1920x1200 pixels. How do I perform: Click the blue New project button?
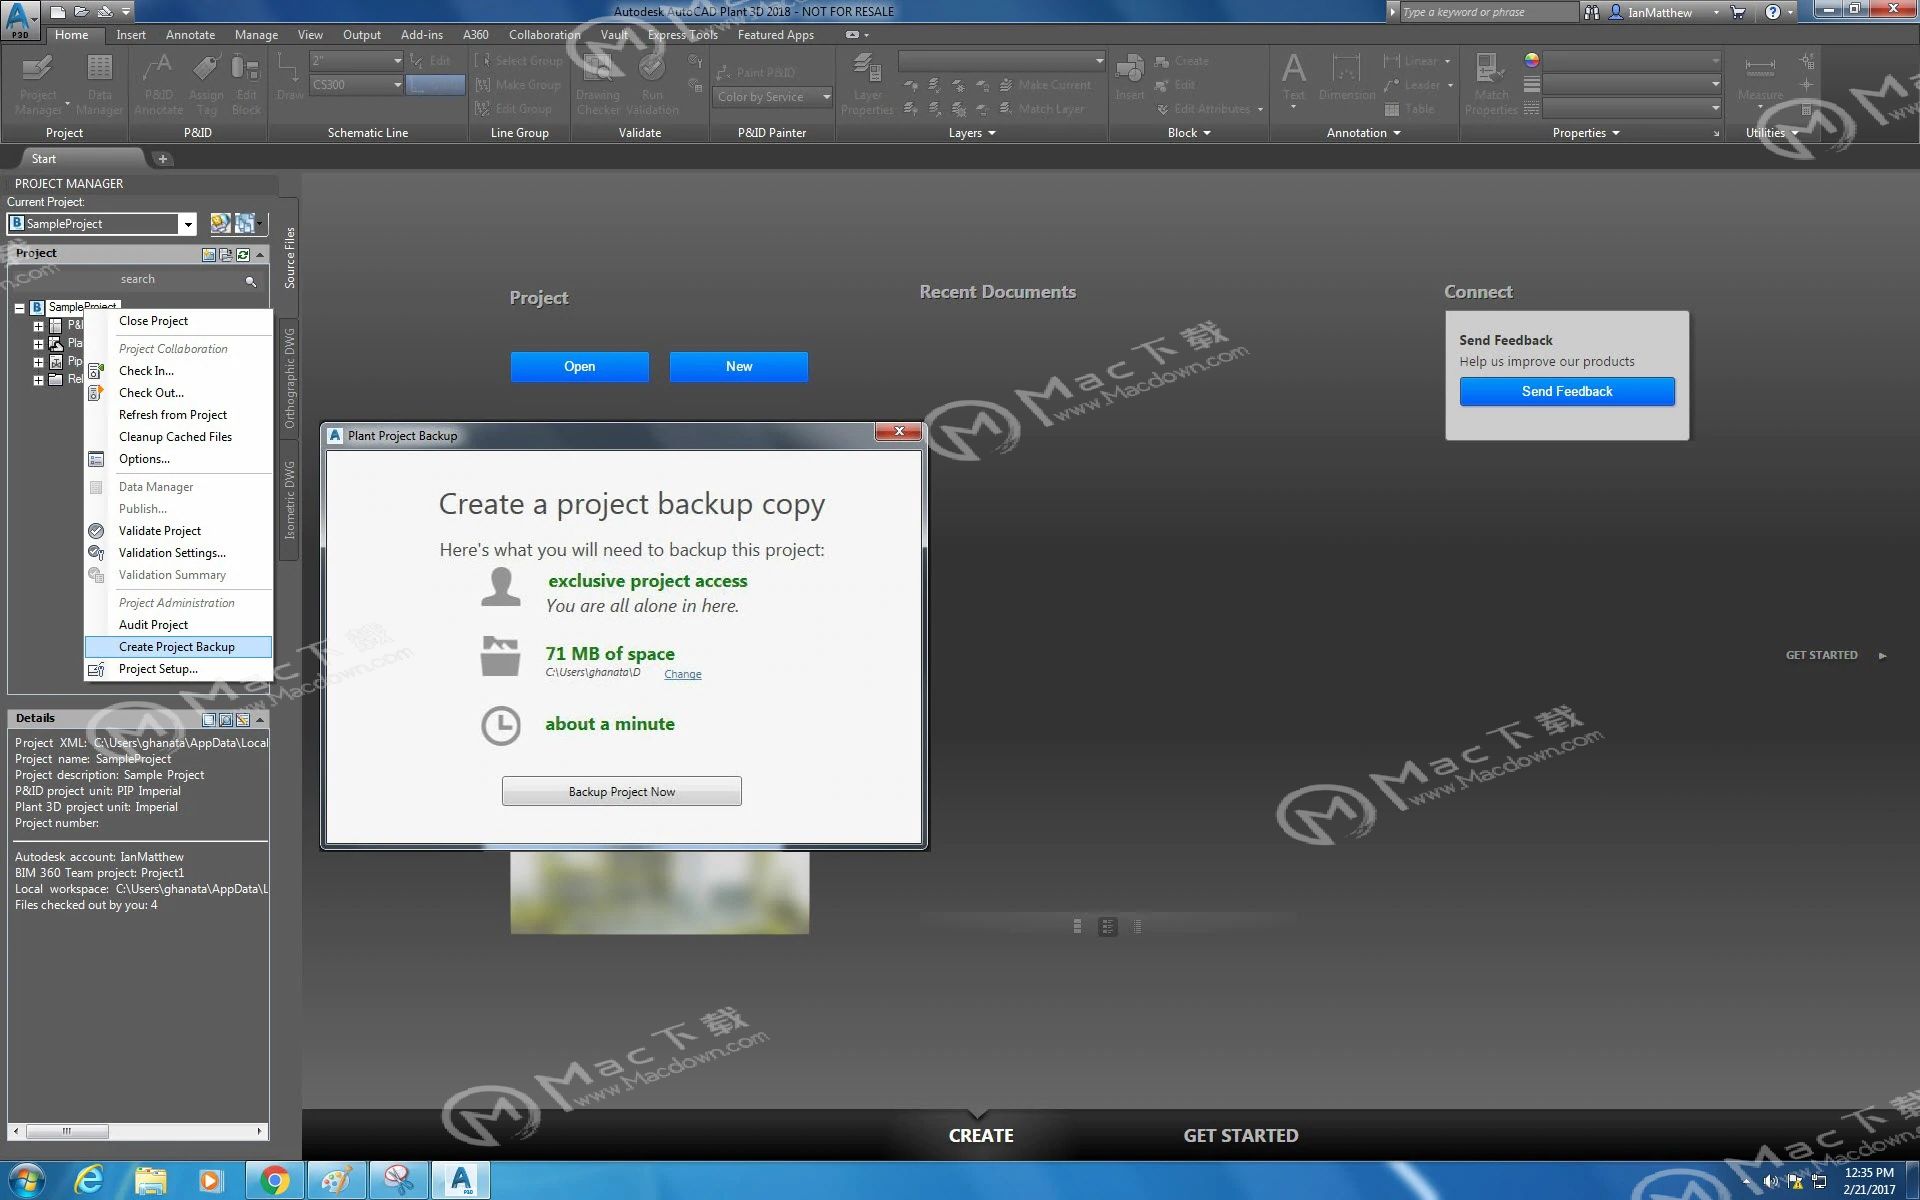pyautogui.click(x=739, y=367)
